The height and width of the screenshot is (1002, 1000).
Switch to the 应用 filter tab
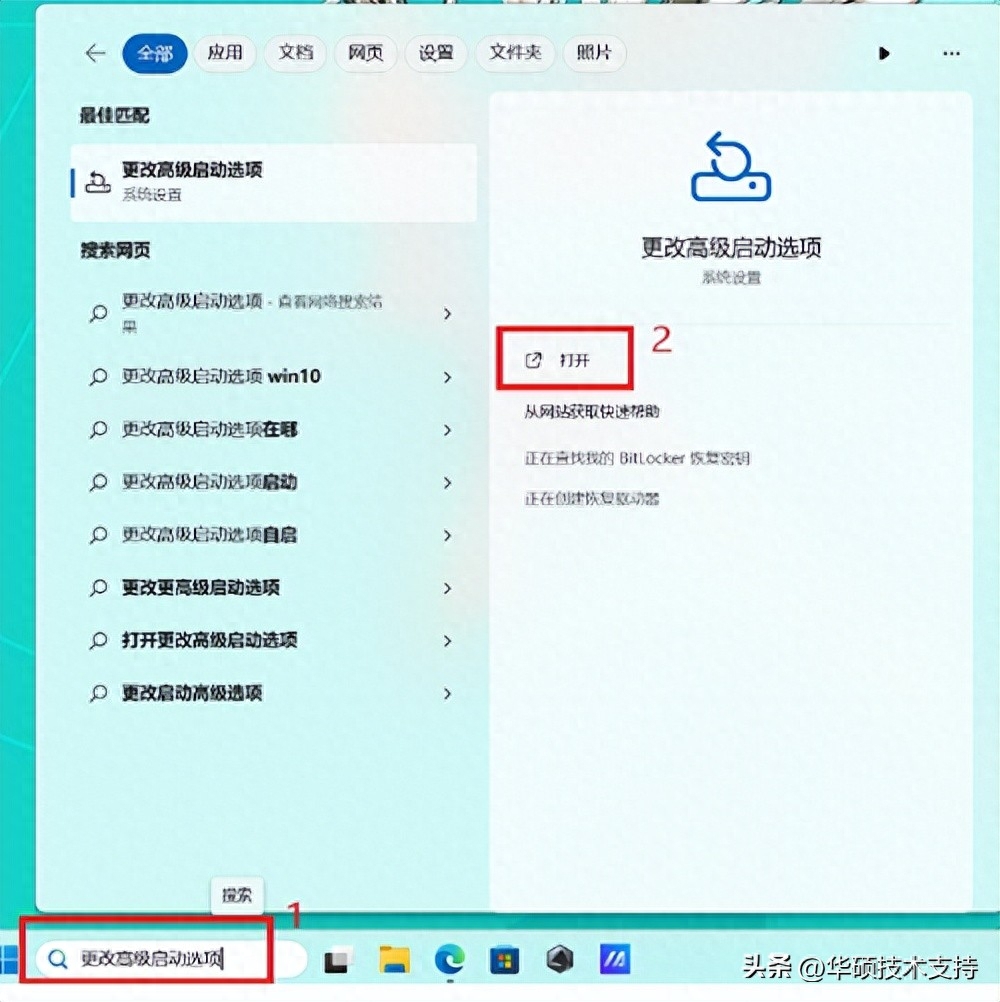(225, 54)
